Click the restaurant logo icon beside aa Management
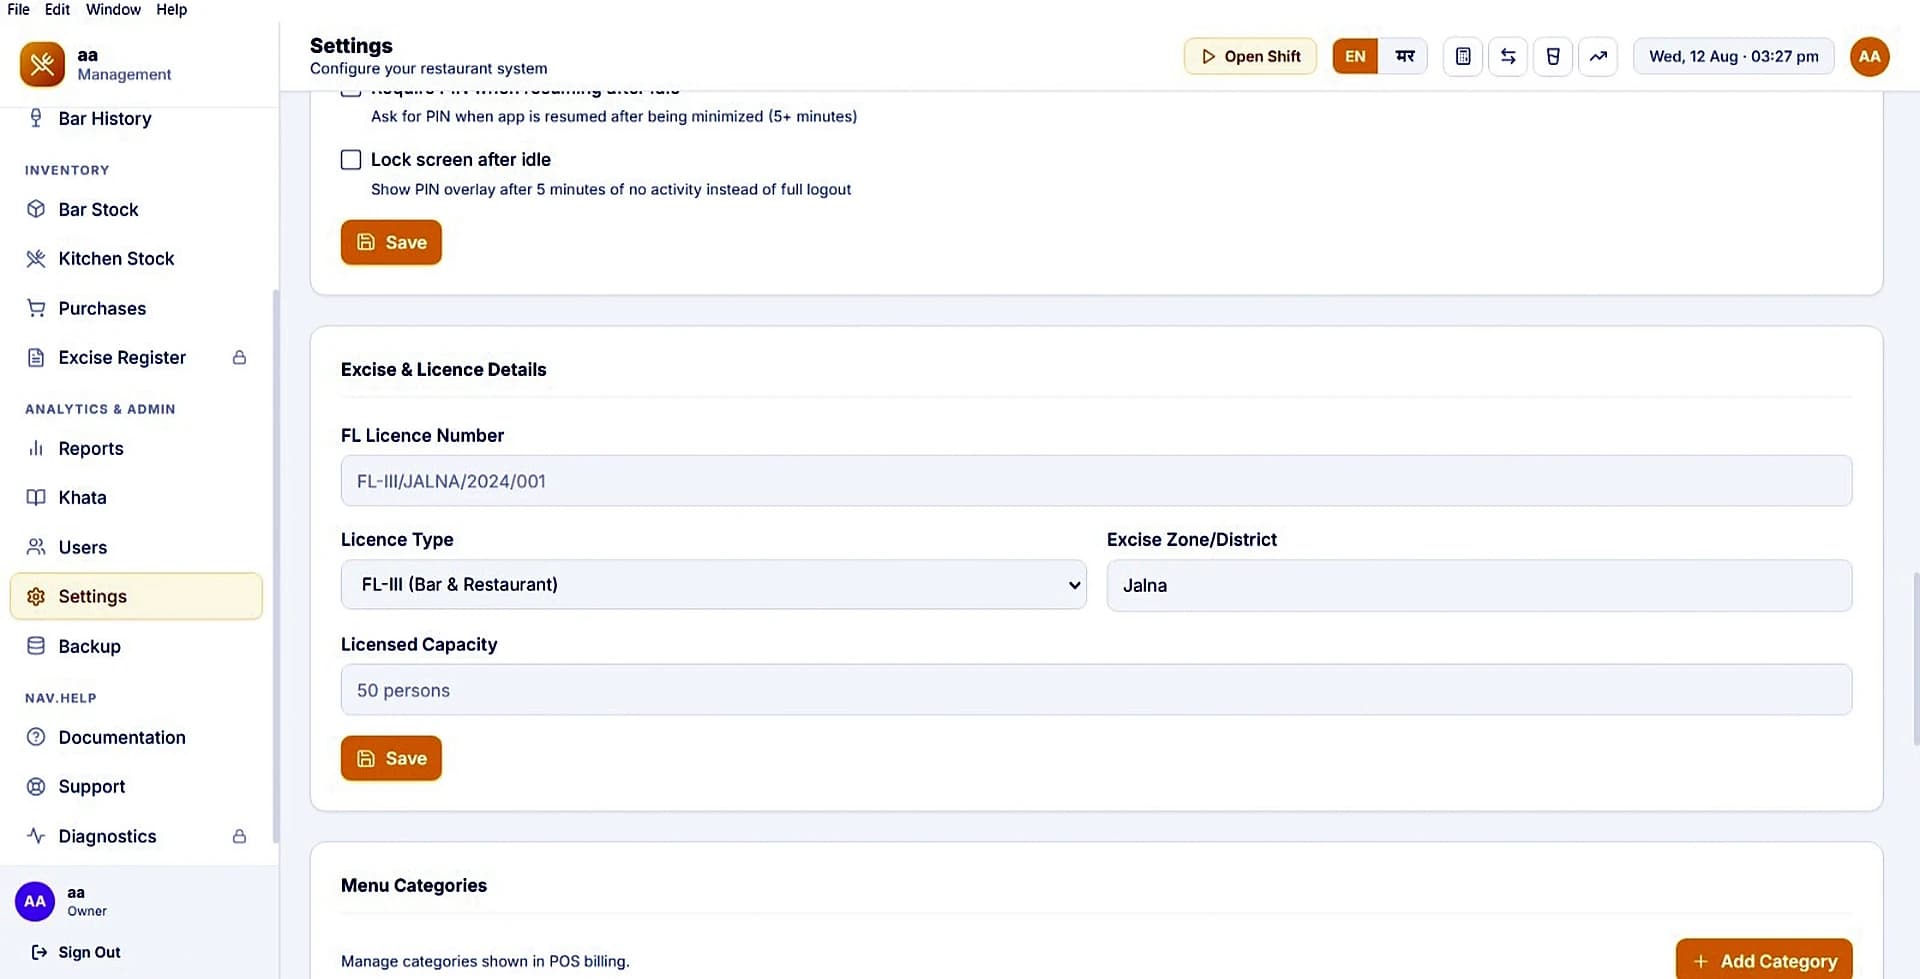Image resolution: width=1920 pixels, height=979 pixels. coord(42,64)
